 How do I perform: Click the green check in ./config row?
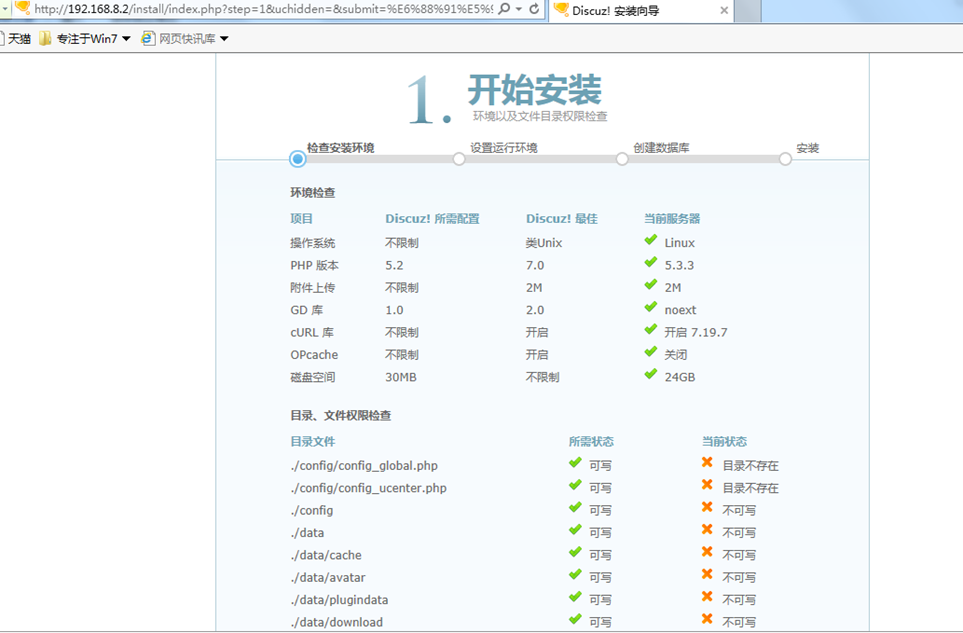575,508
